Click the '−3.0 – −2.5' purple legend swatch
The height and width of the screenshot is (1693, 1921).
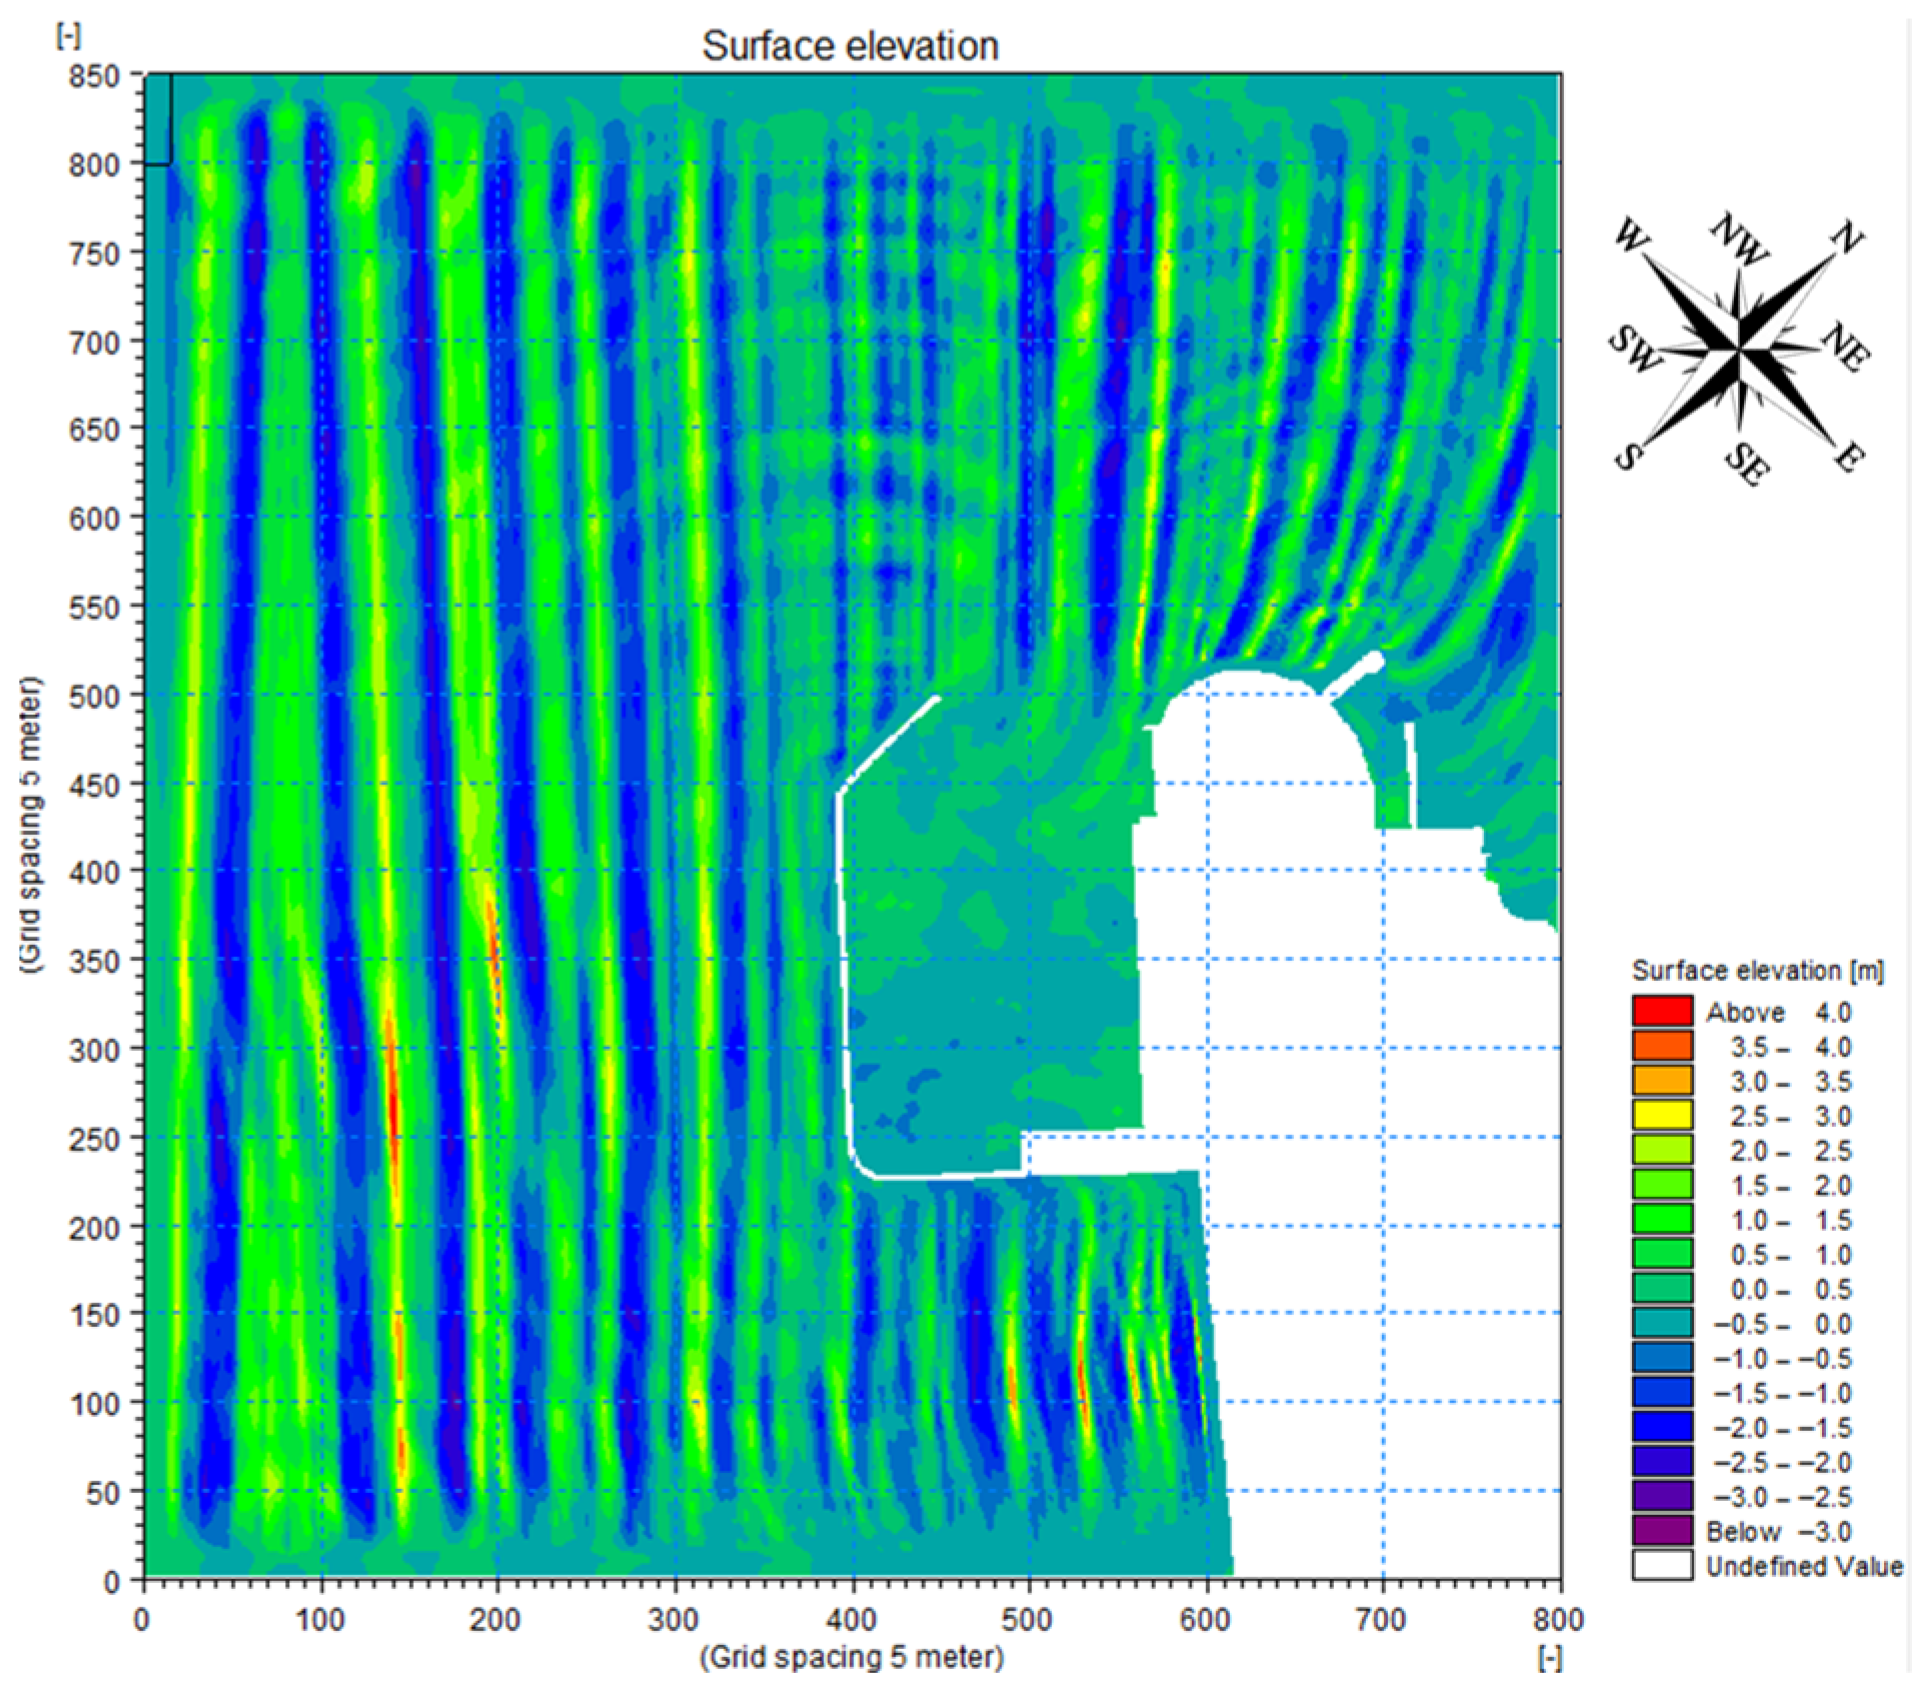point(1662,1496)
